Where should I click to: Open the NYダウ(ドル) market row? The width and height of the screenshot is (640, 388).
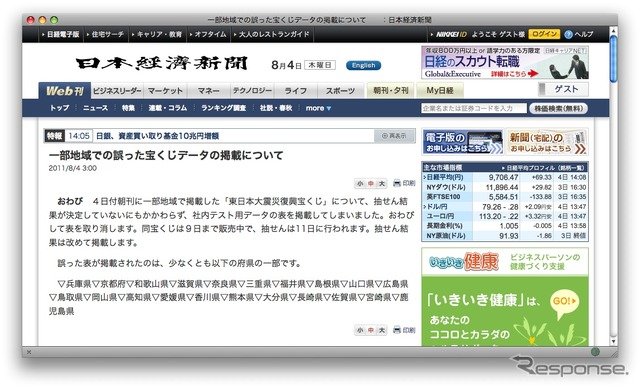pyautogui.click(x=505, y=187)
